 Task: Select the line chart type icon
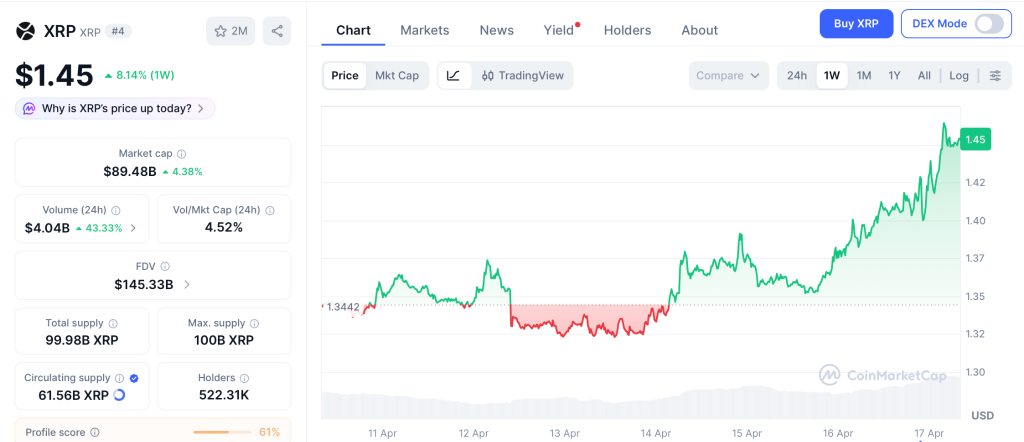(453, 76)
